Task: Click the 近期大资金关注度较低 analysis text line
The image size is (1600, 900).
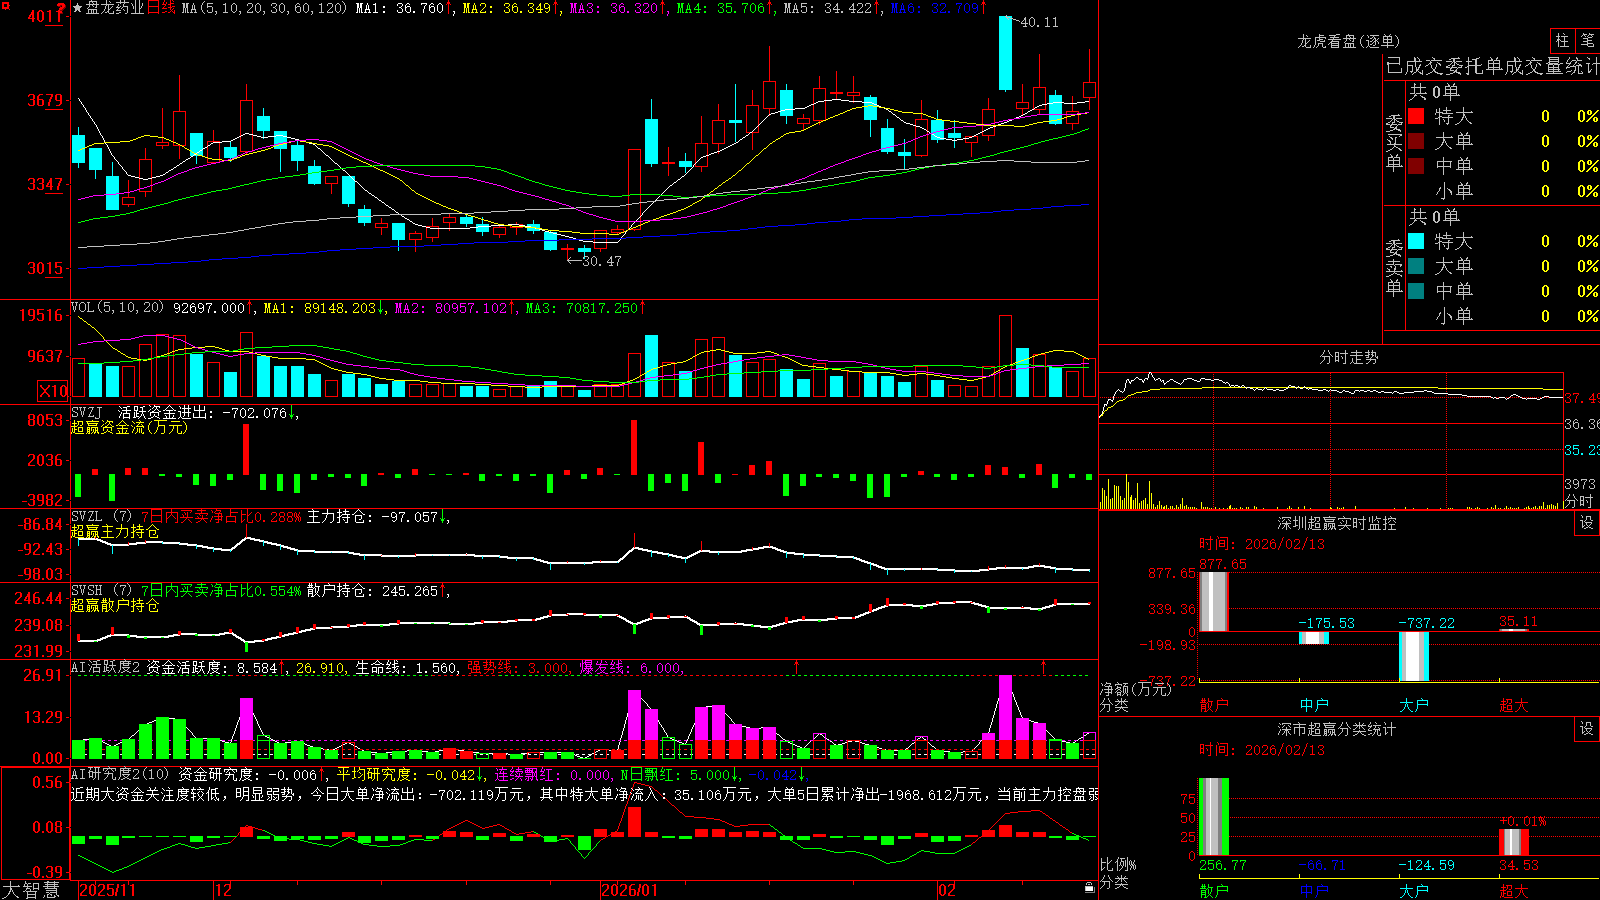Action: (585, 794)
